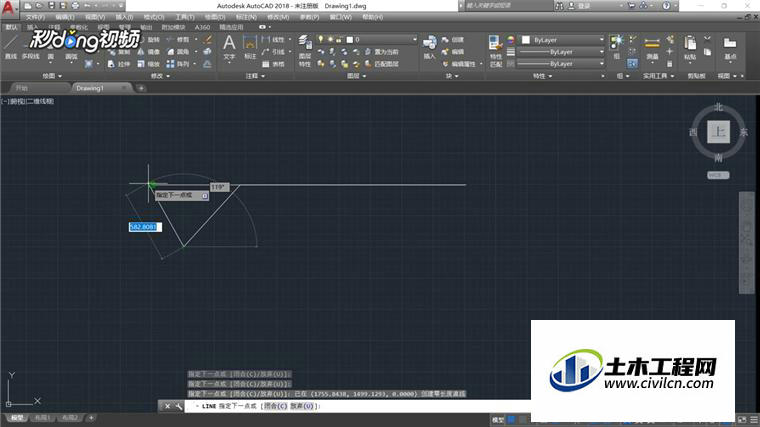Click Undo (放弃) option in command line
Viewport: 760px width, 427px height.
[x=303, y=406]
